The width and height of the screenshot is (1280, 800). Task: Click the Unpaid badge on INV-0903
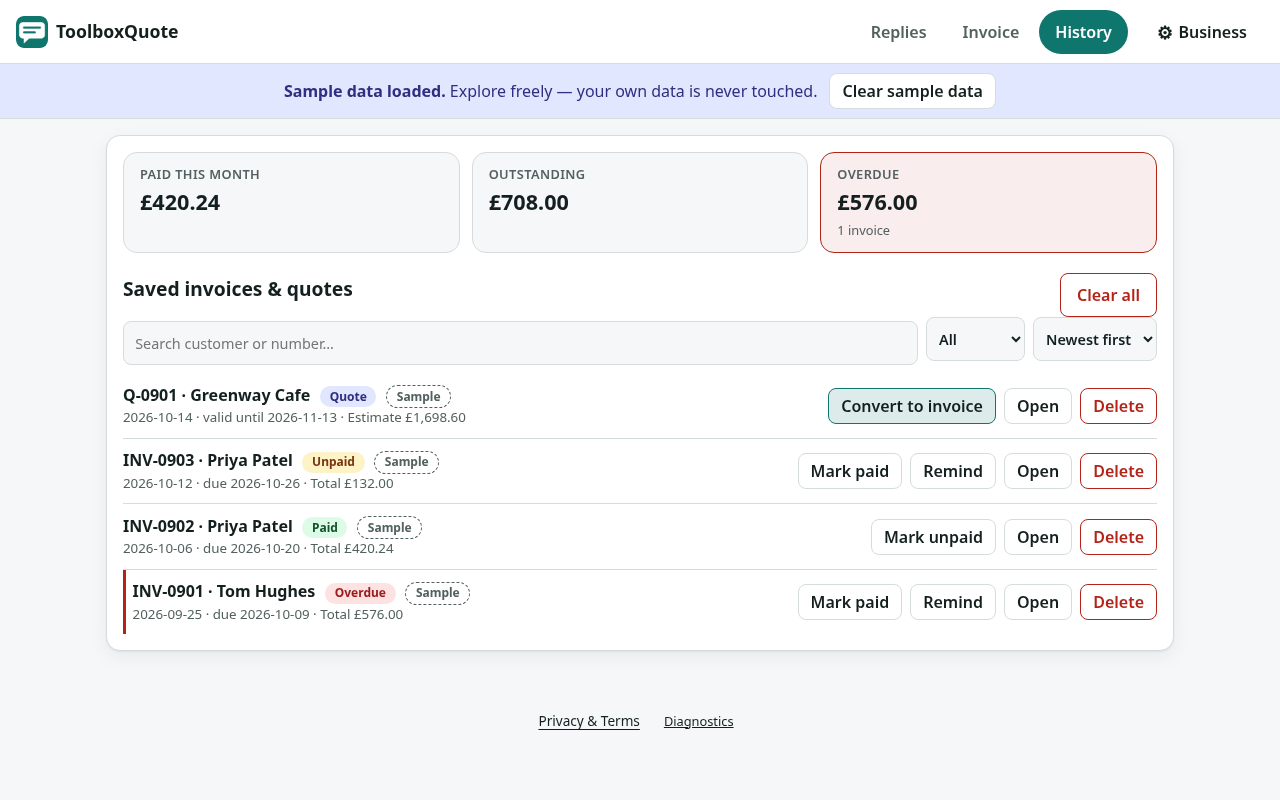click(333, 462)
